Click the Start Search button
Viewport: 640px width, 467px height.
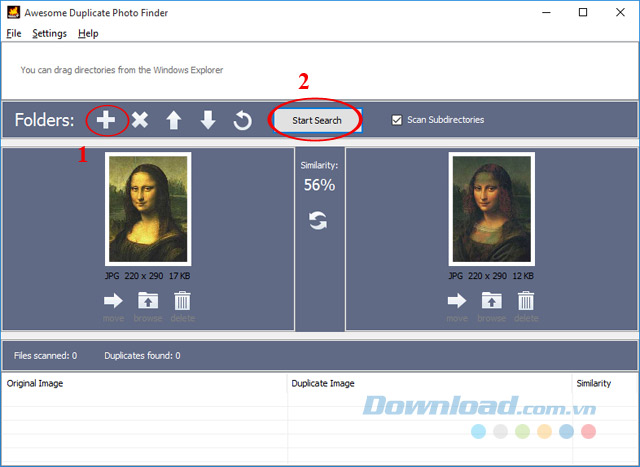[317, 120]
